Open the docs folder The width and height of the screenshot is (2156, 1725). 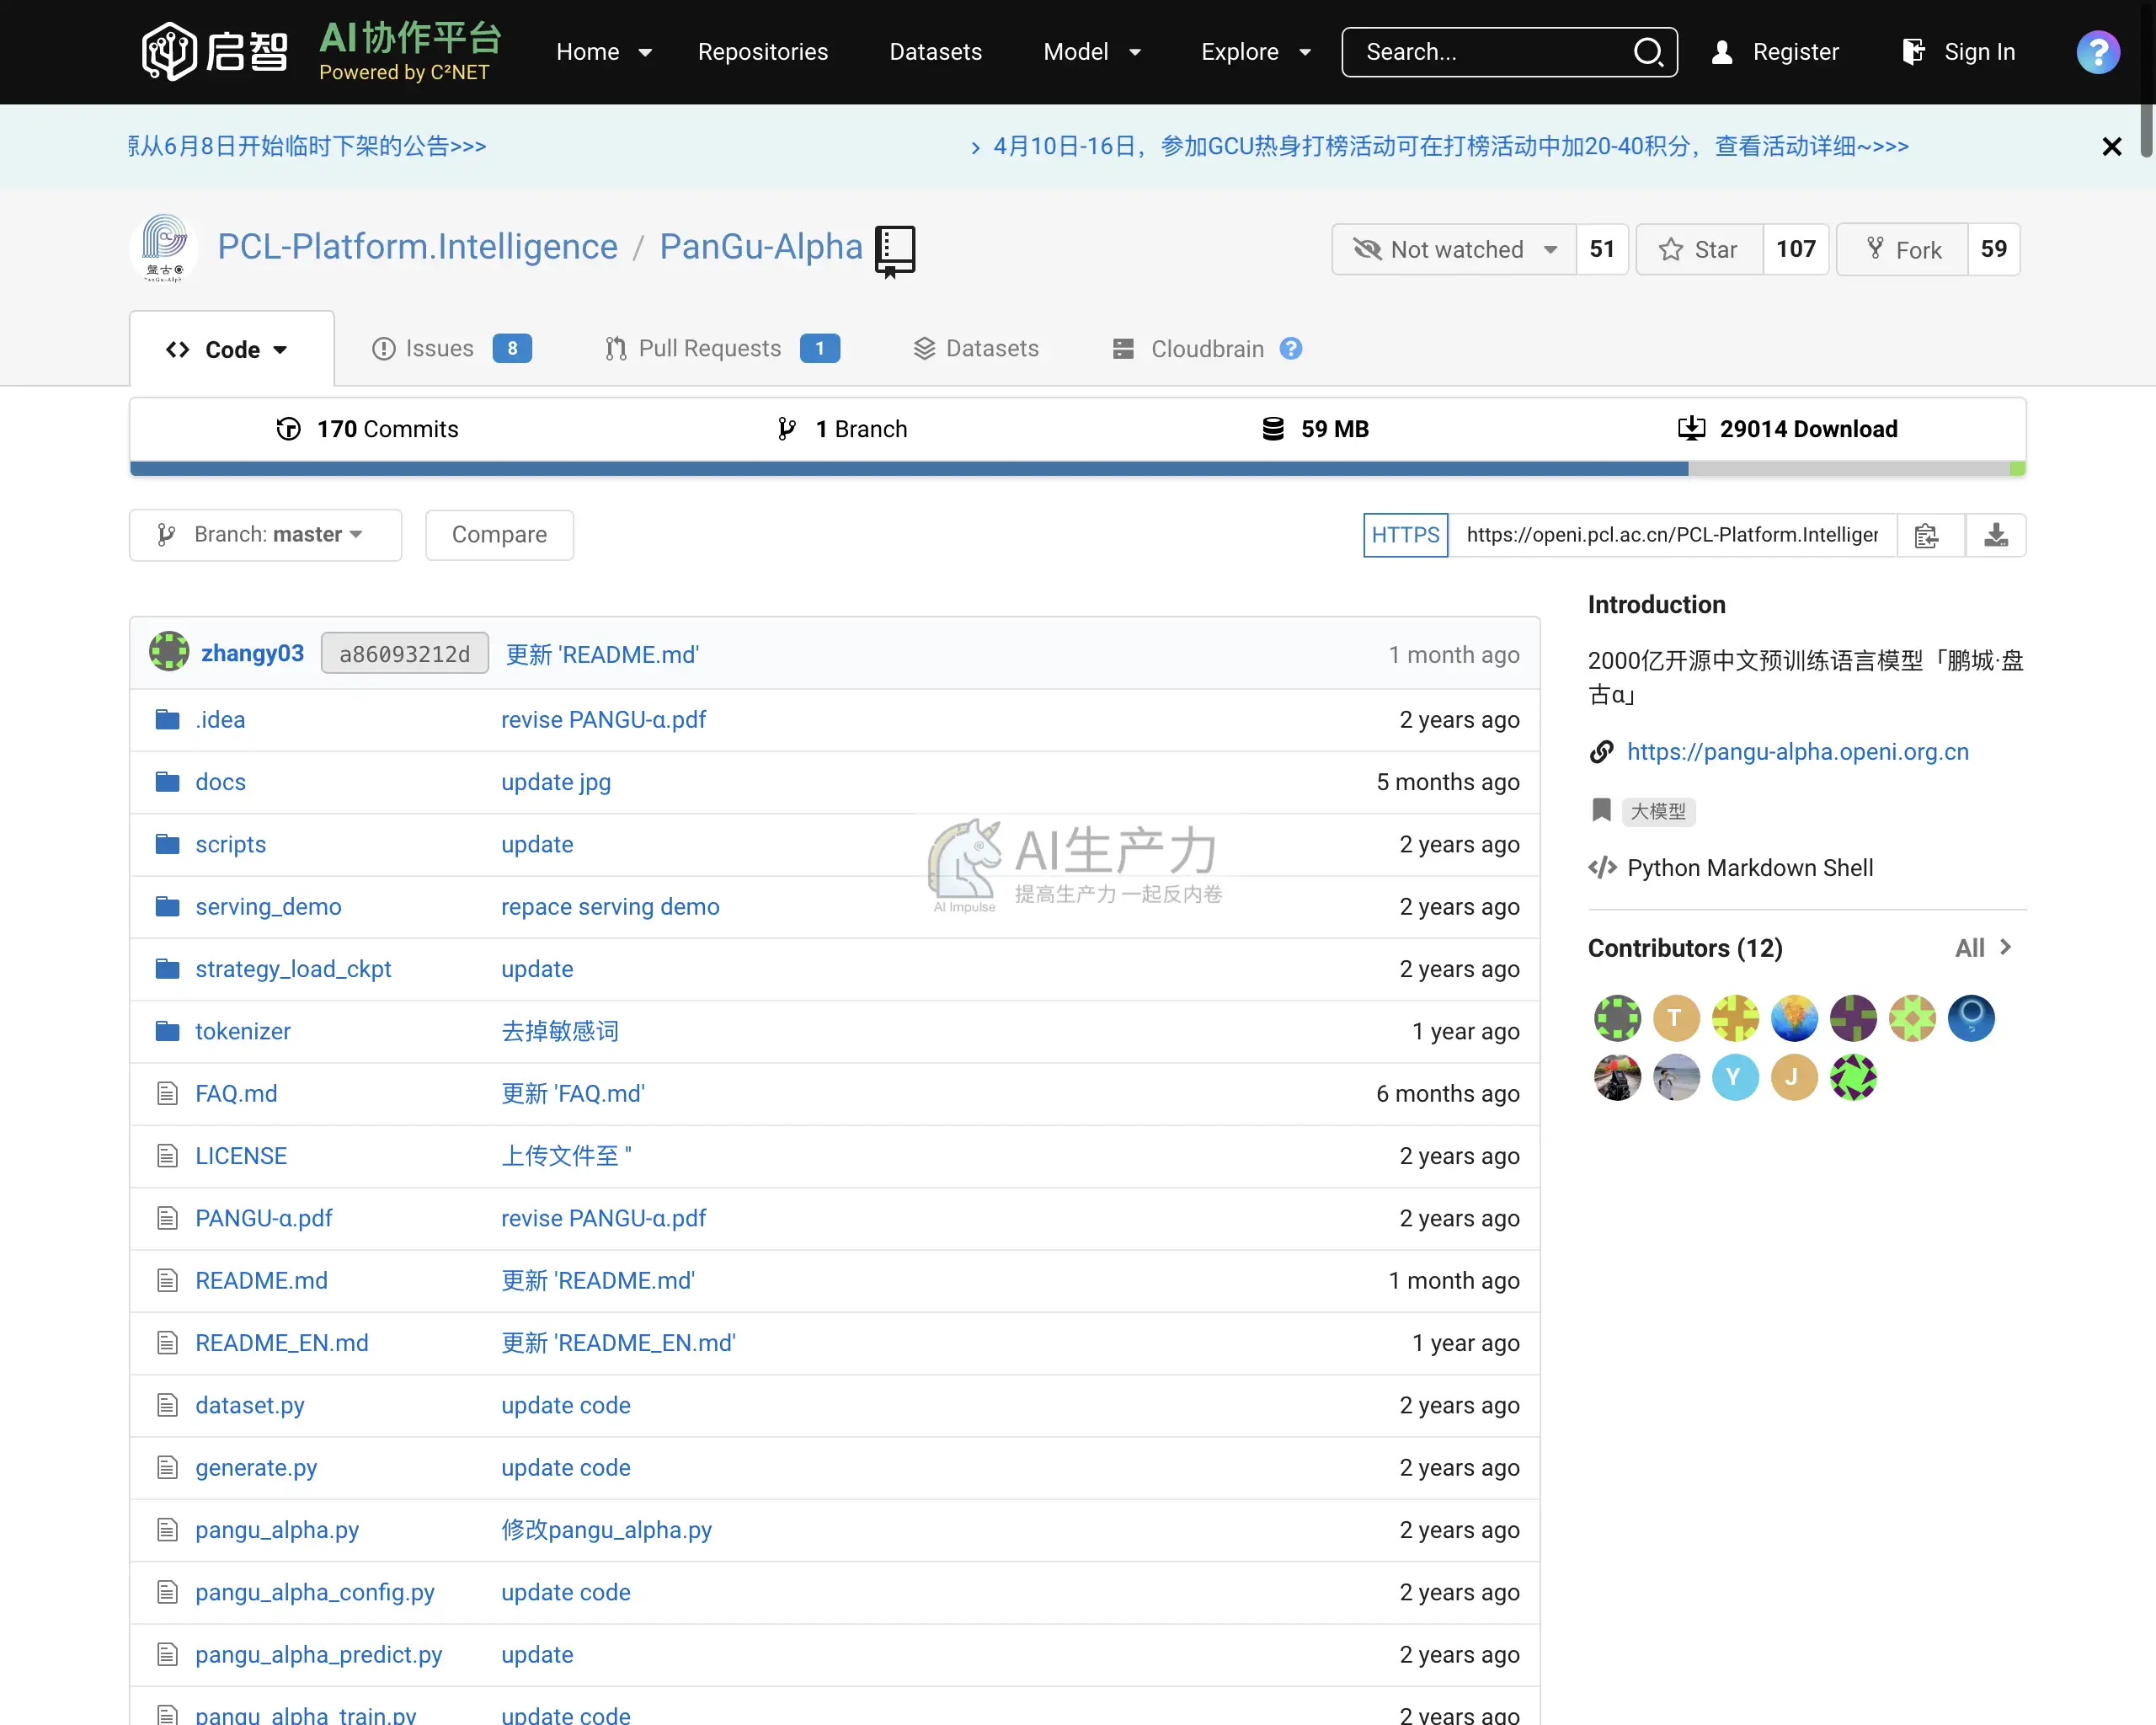(220, 782)
